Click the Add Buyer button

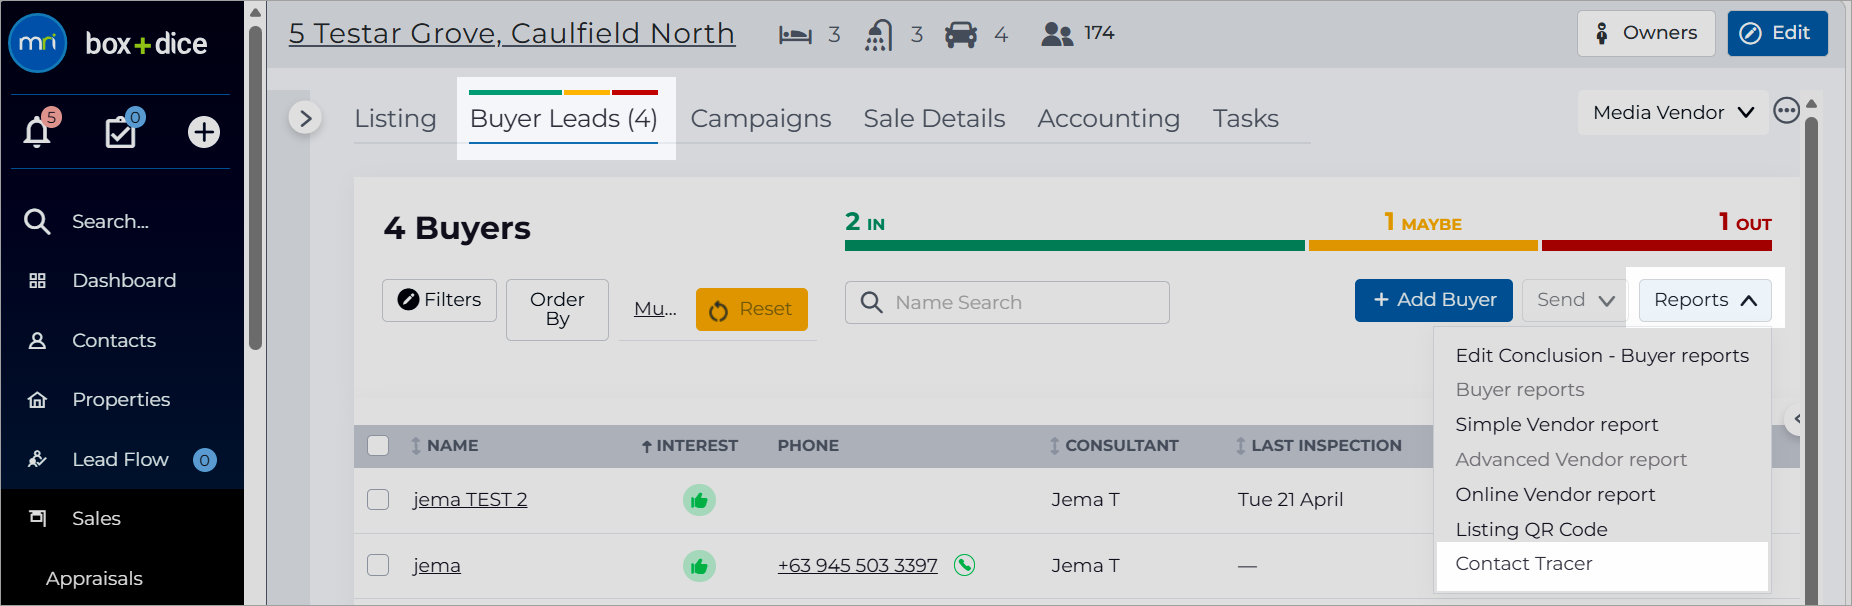click(1433, 300)
